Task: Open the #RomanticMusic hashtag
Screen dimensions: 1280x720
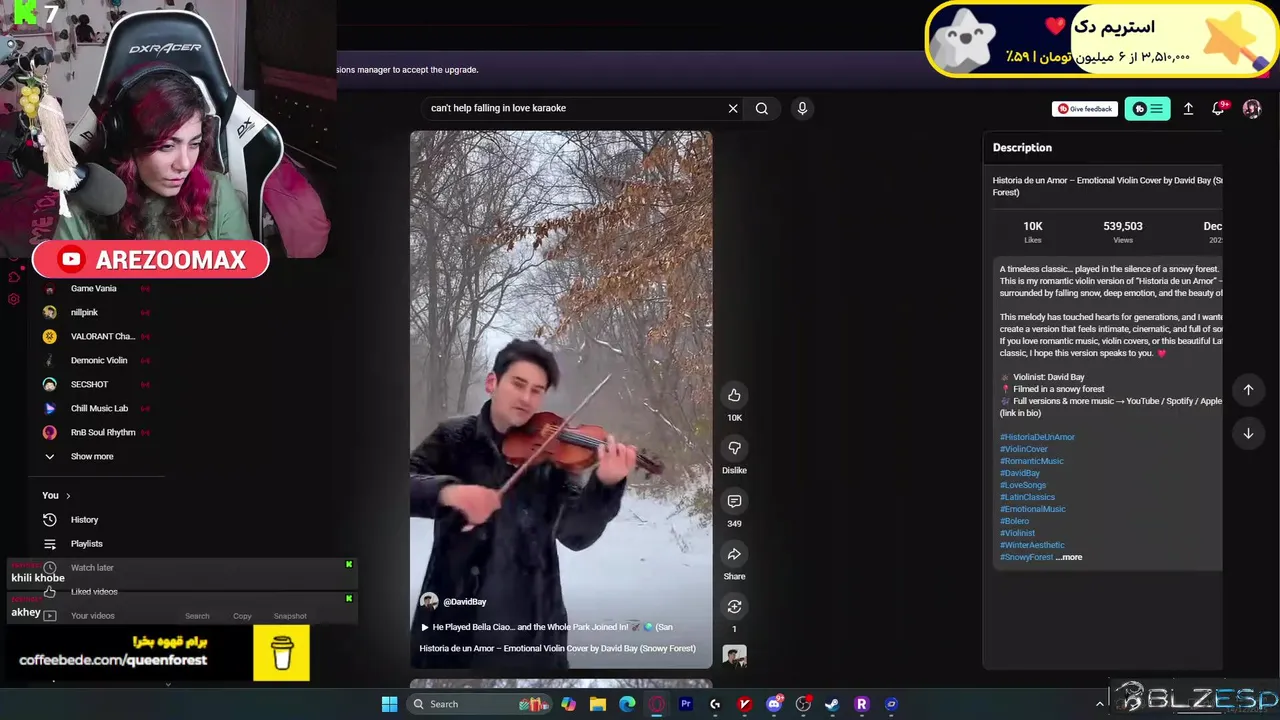Action: click(x=1032, y=461)
